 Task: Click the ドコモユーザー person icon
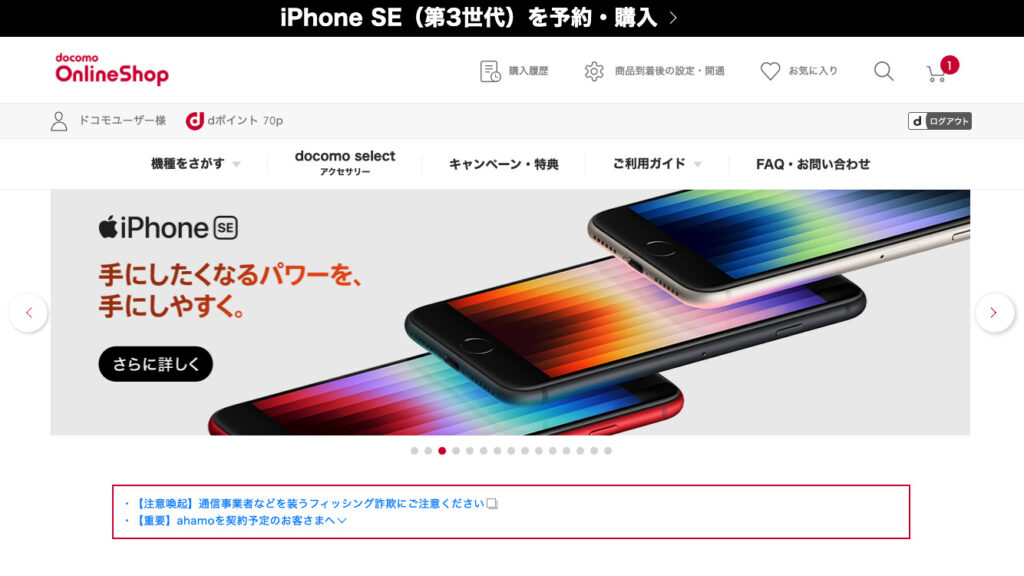click(59, 121)
